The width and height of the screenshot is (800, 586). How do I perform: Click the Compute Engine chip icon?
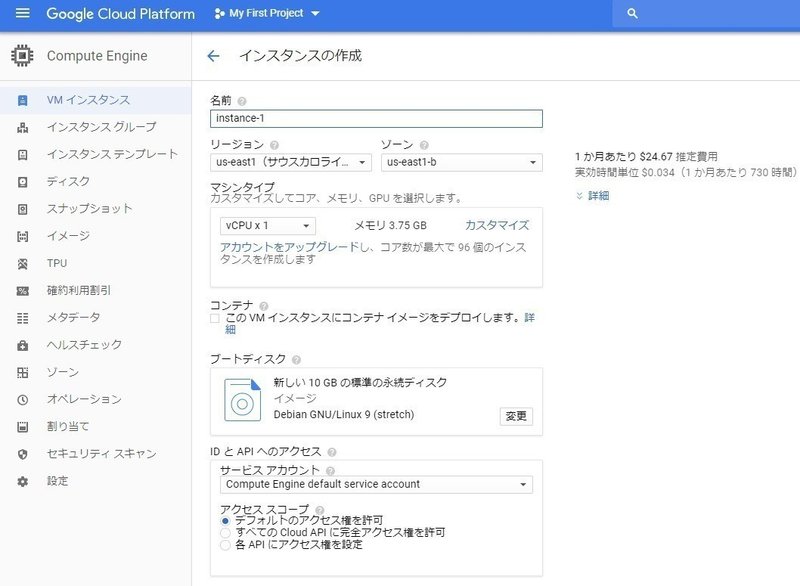[x=22, y=56]
